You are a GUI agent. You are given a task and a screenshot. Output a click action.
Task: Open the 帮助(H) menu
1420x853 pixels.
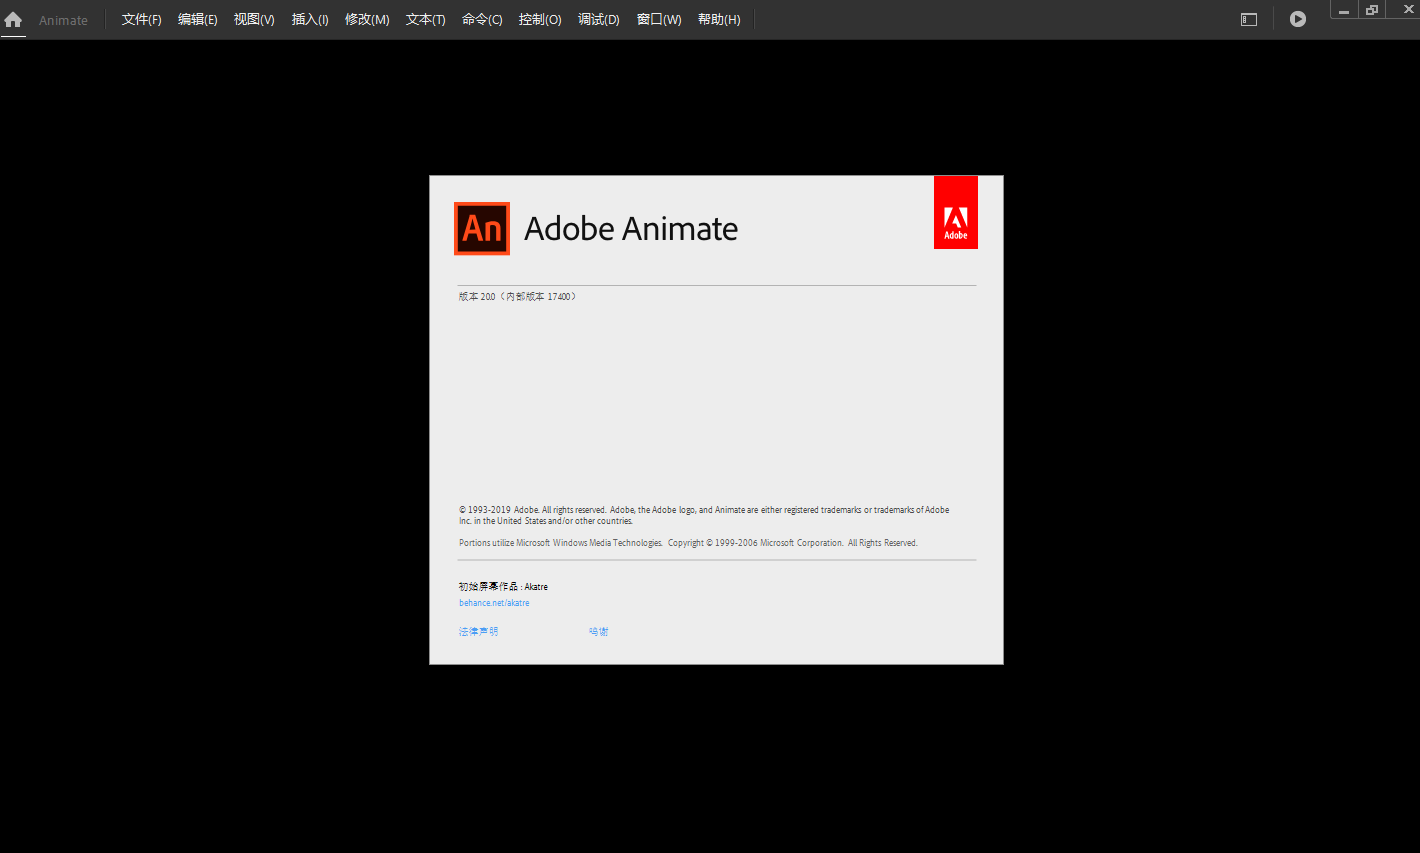(718, 18)
